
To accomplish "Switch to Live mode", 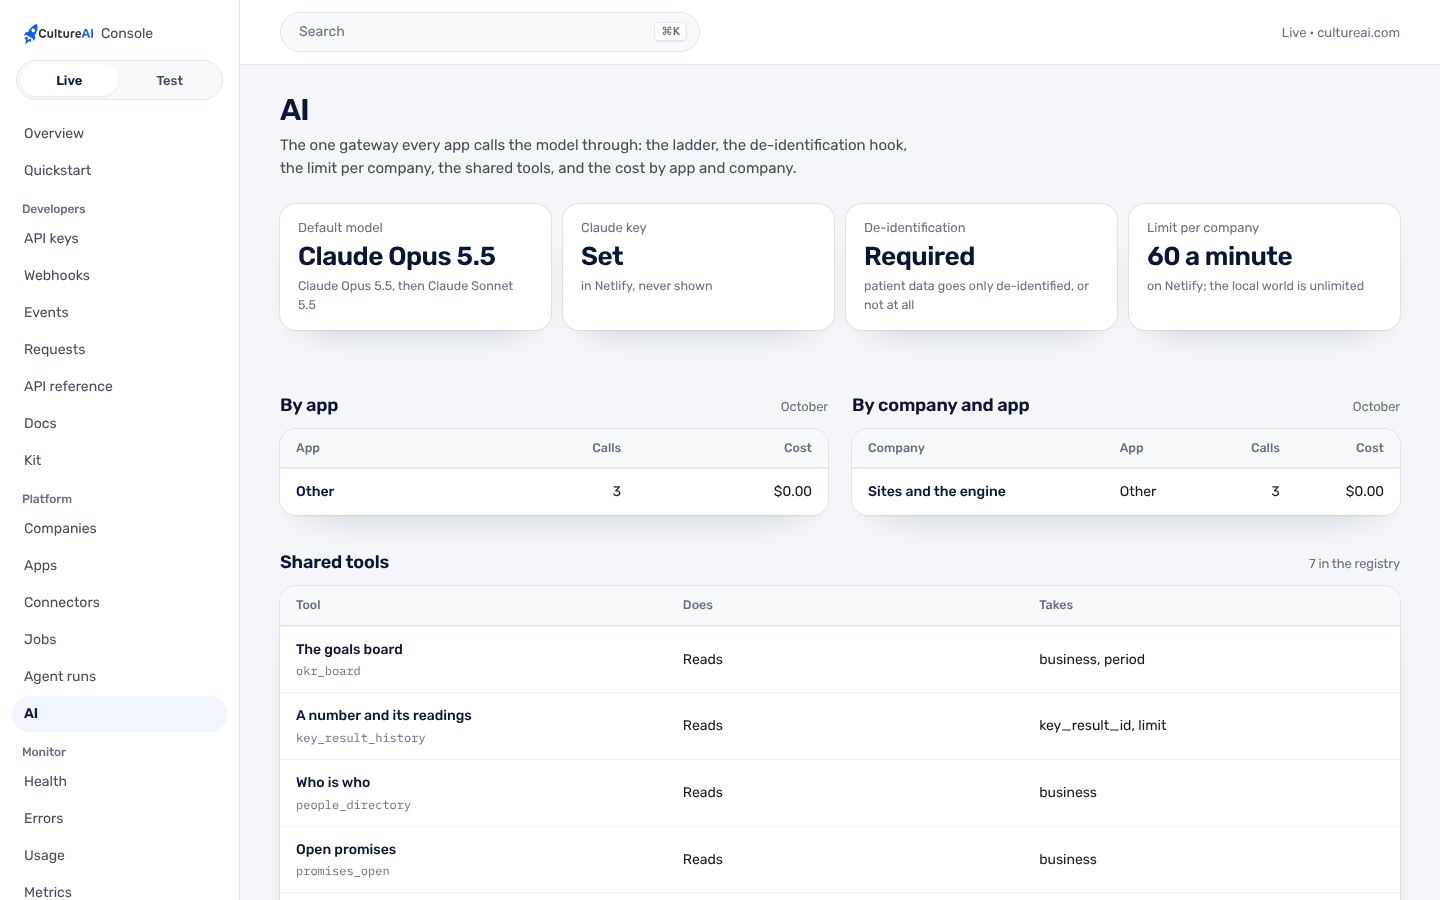I will click(69, 80).
